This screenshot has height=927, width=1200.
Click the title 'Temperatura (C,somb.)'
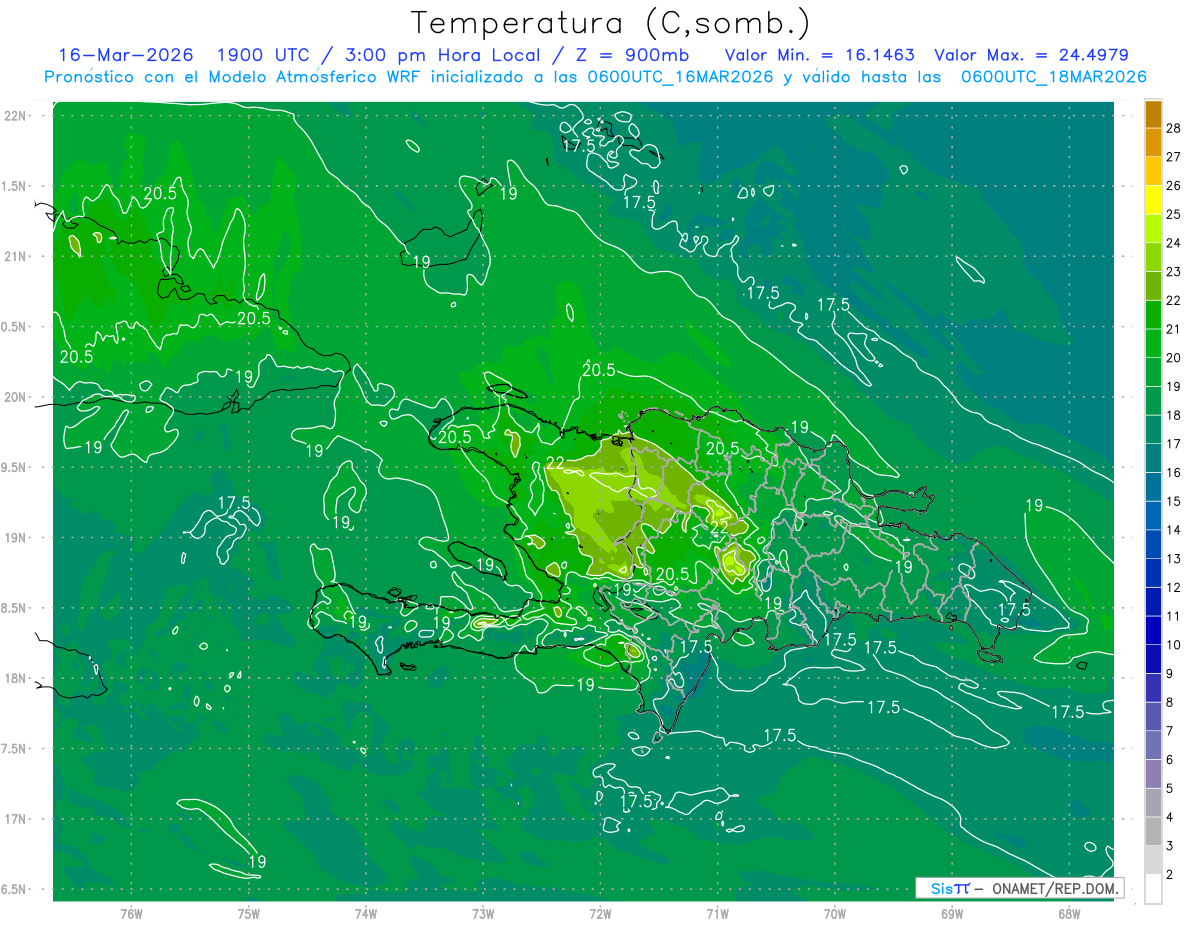click(x=610, y=22)
